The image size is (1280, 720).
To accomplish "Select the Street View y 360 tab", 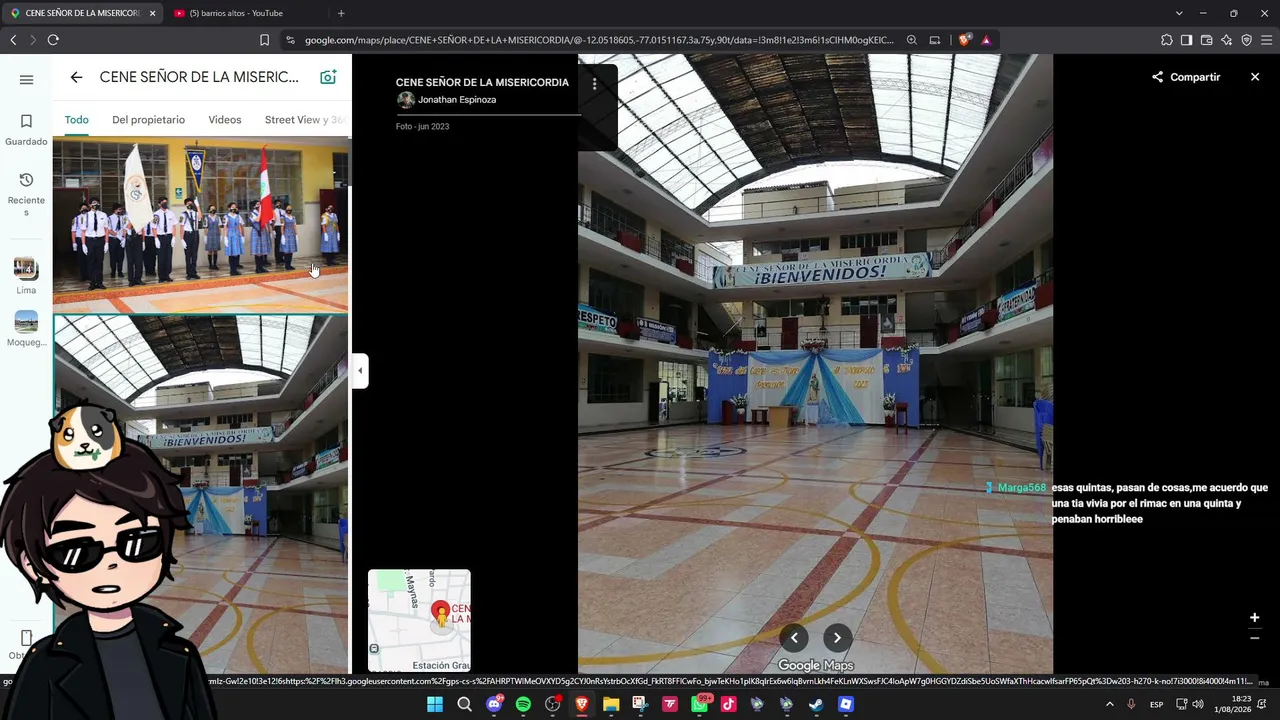I will click(305, 120).
